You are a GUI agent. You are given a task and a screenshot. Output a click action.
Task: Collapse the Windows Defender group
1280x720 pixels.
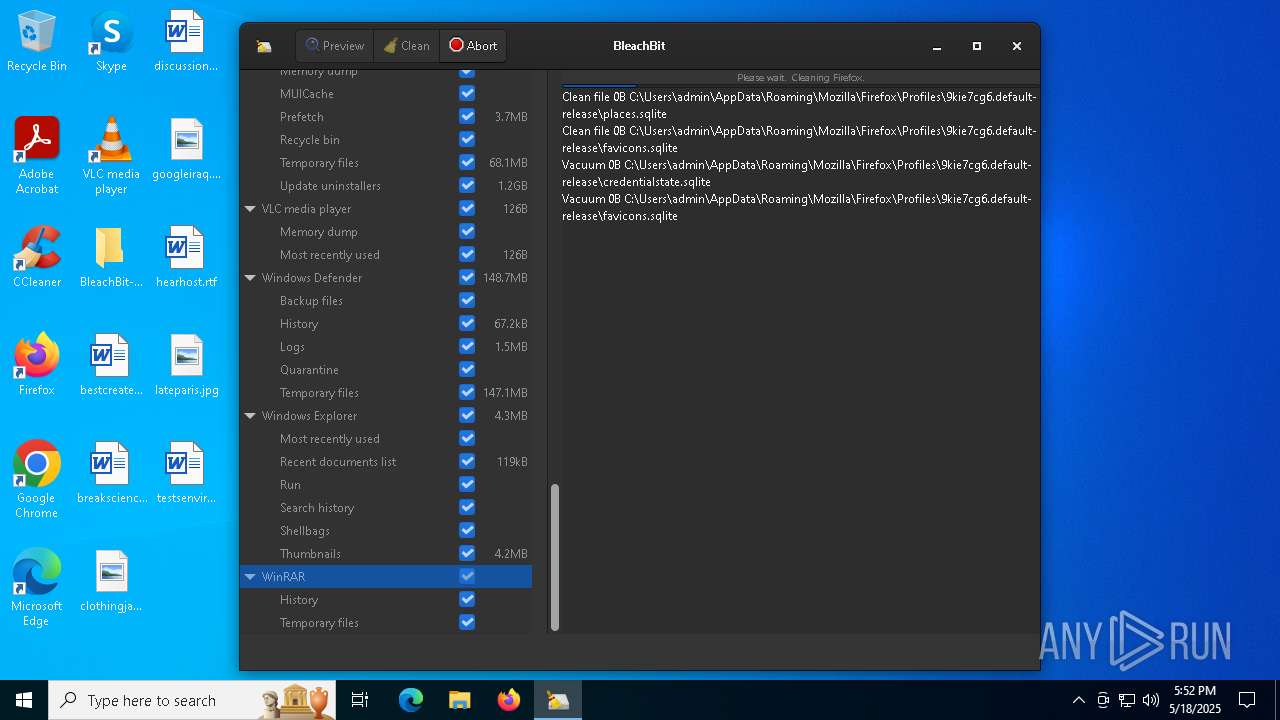click(250, 278)
